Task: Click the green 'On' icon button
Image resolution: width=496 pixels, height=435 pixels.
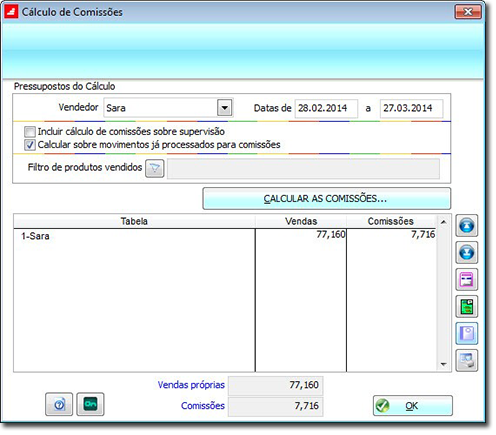Action: [x=90, y=404]
